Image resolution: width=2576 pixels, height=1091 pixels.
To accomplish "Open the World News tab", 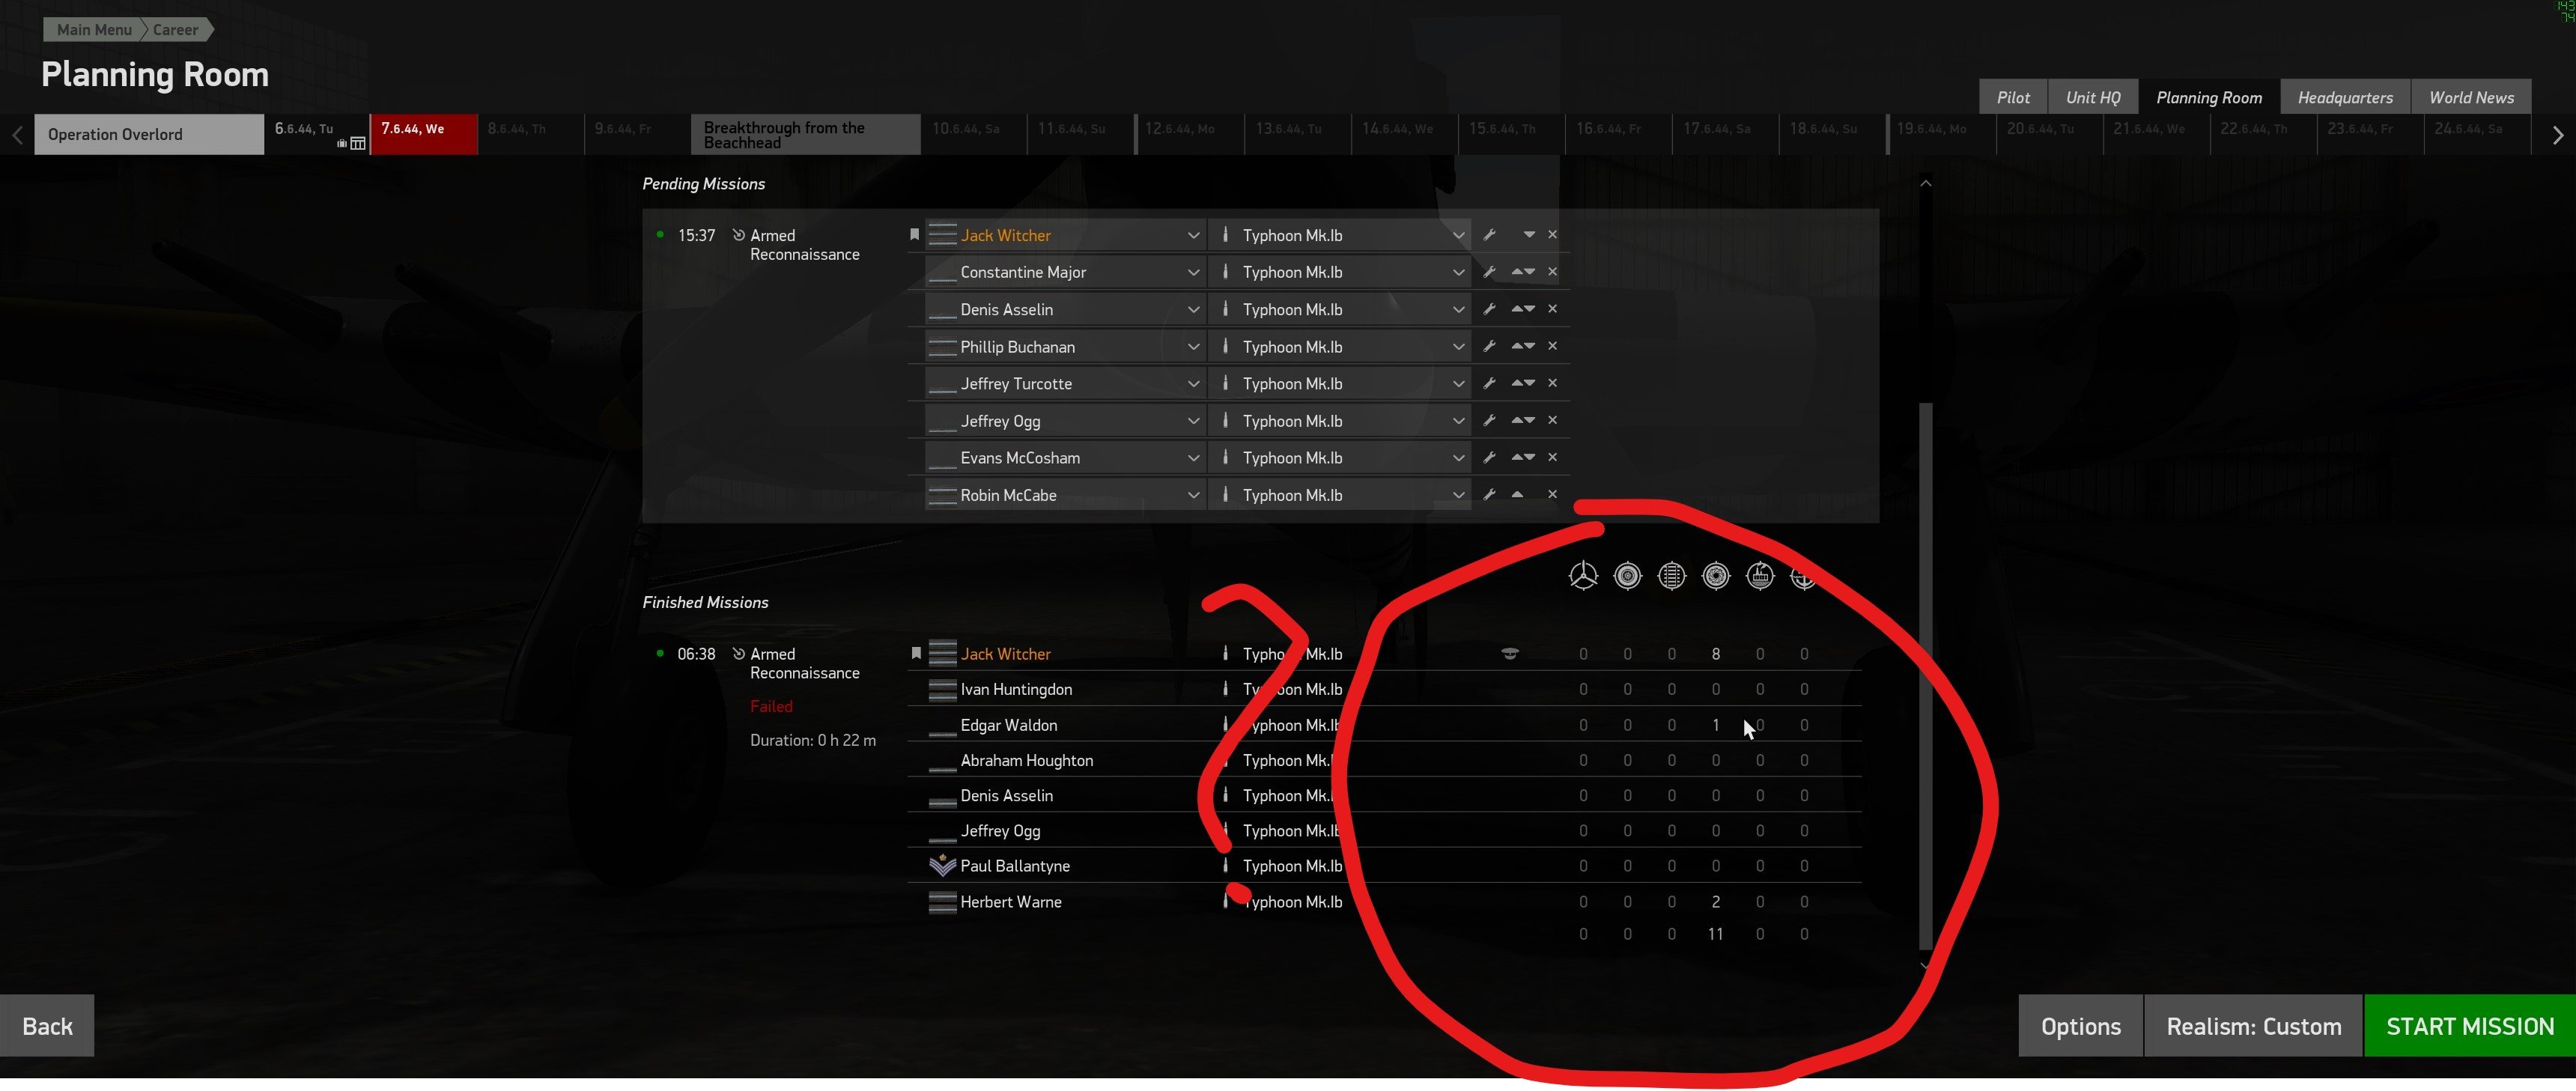I will click(x=2470, y=97).
